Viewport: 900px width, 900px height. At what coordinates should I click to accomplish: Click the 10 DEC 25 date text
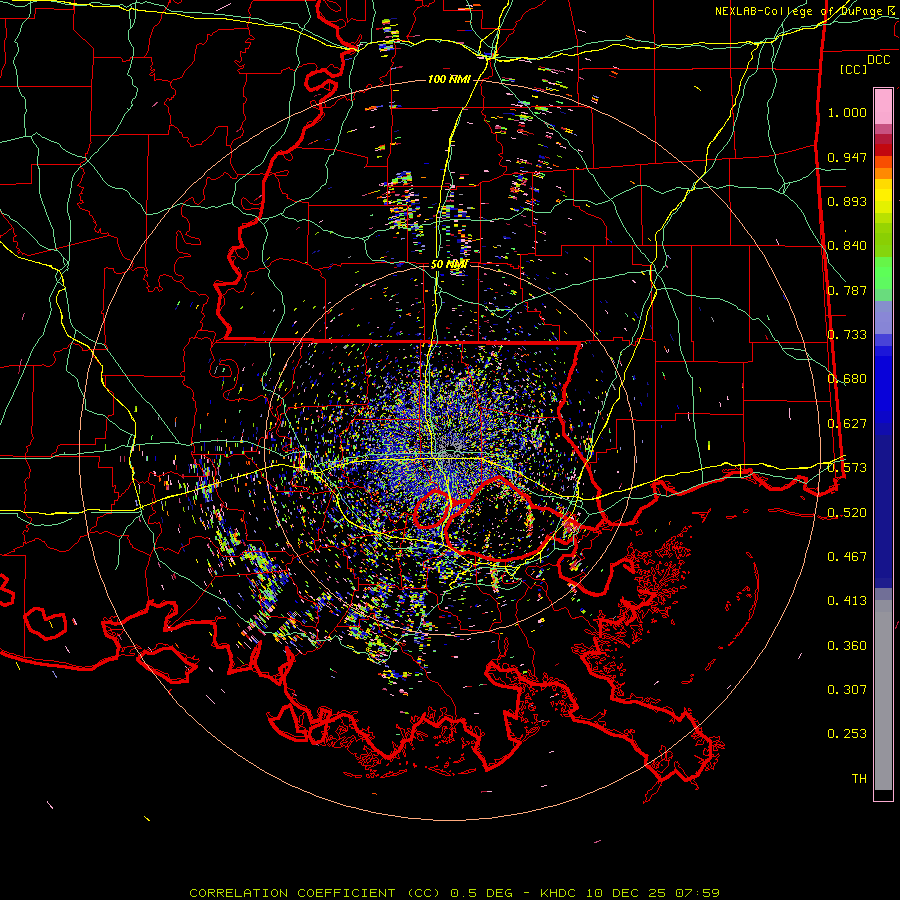point(626,893)
